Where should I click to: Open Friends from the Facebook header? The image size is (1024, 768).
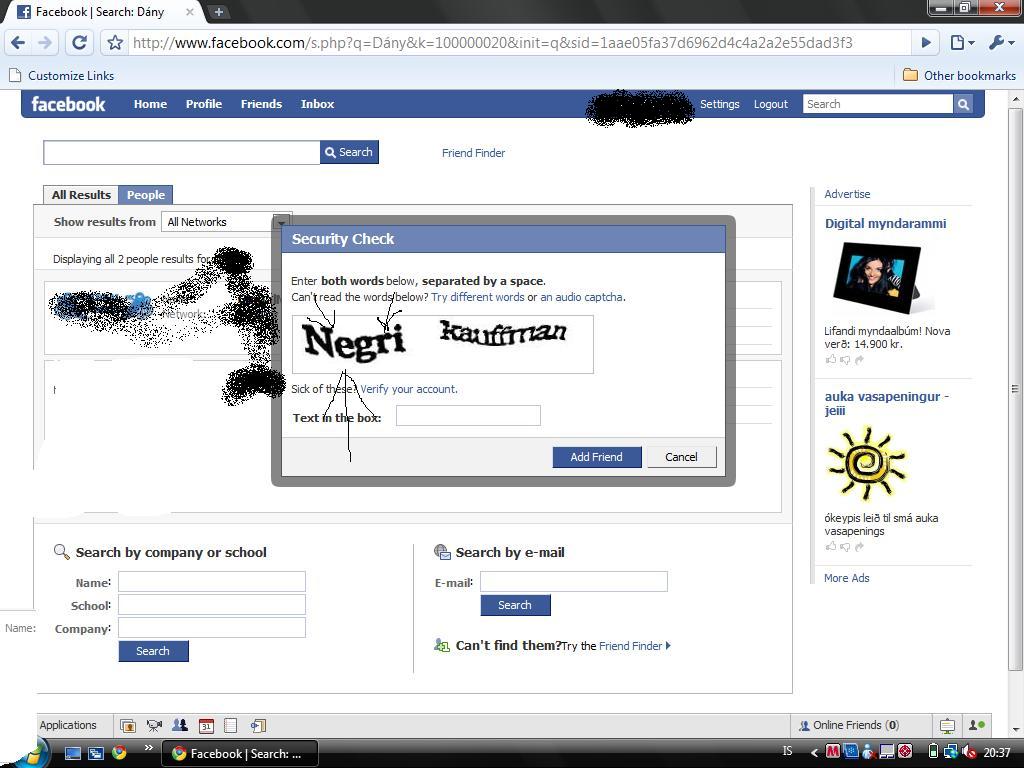click(x=261, y=104)
